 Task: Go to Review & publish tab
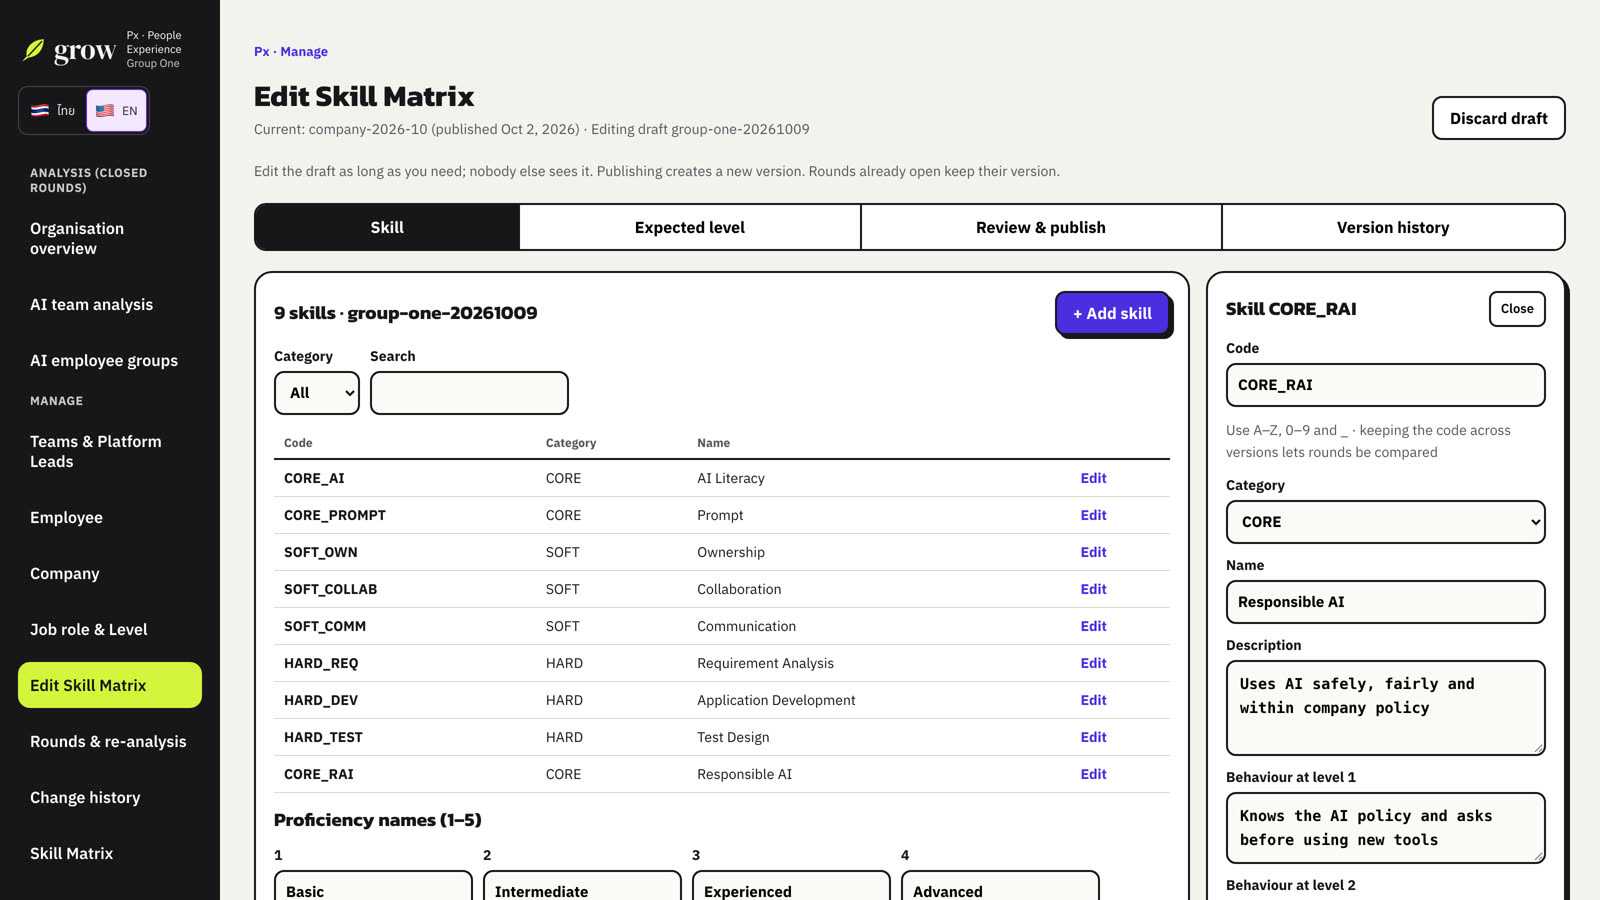tap(1041, 227)
